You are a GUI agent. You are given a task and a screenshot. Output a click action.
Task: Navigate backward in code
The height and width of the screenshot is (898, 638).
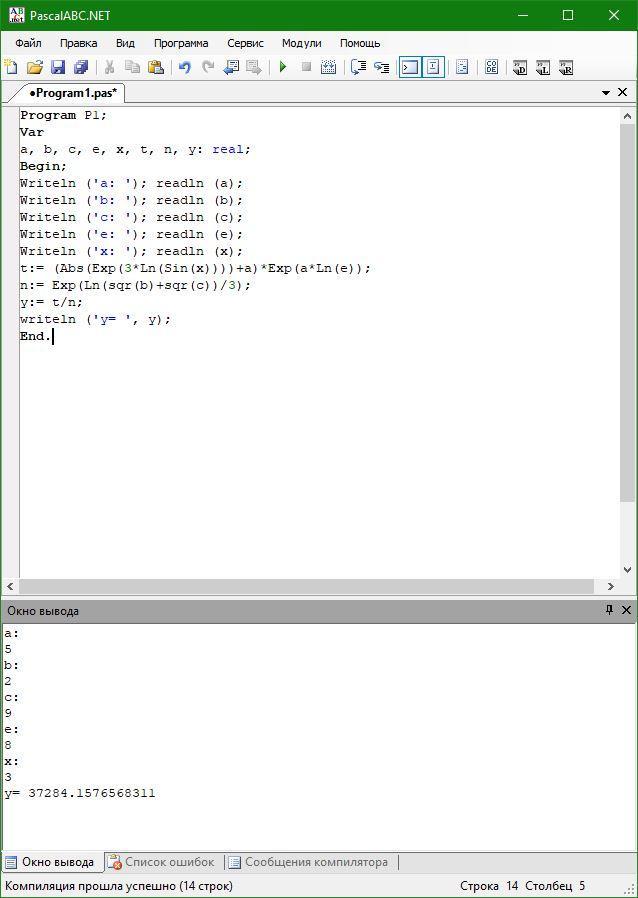[x=231, y=67]
